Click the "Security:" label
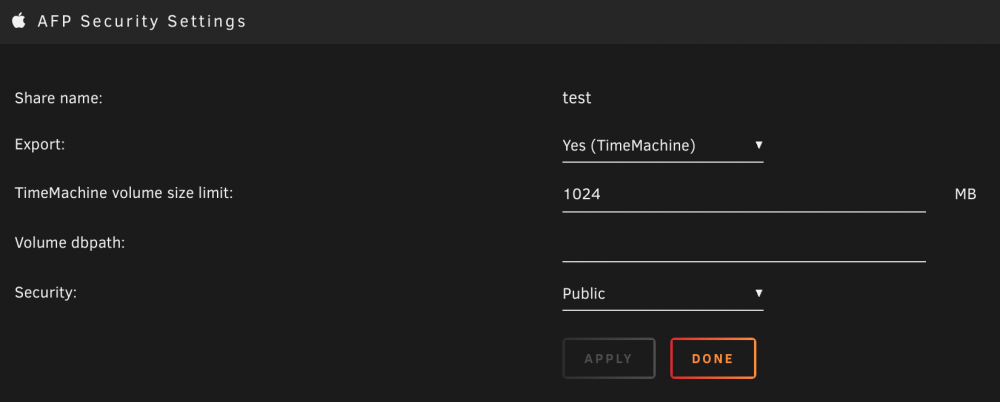This screenshot has height=402, width=1000. pos(45,292)
